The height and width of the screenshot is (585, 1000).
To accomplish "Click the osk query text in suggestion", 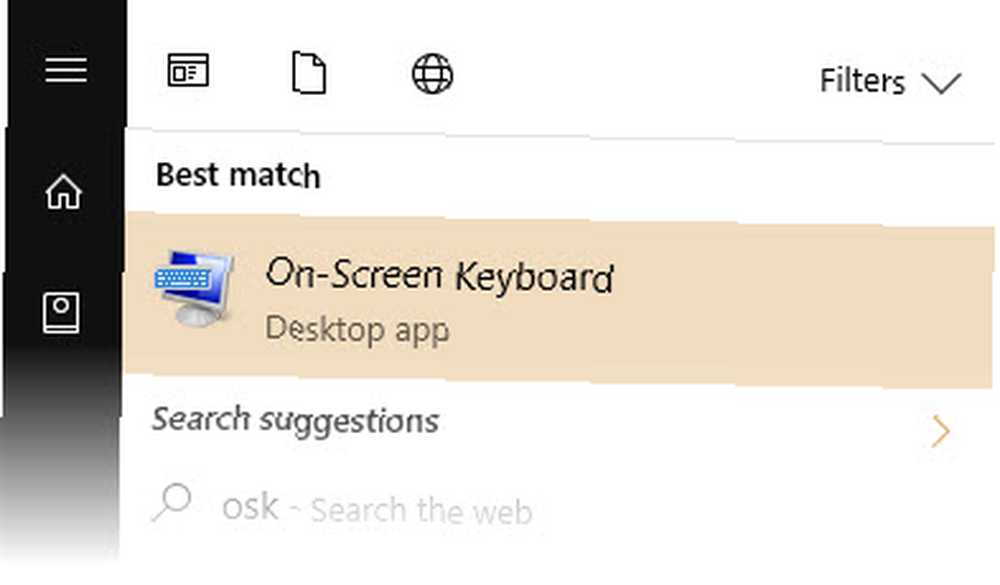I will [x=250, y=508].
